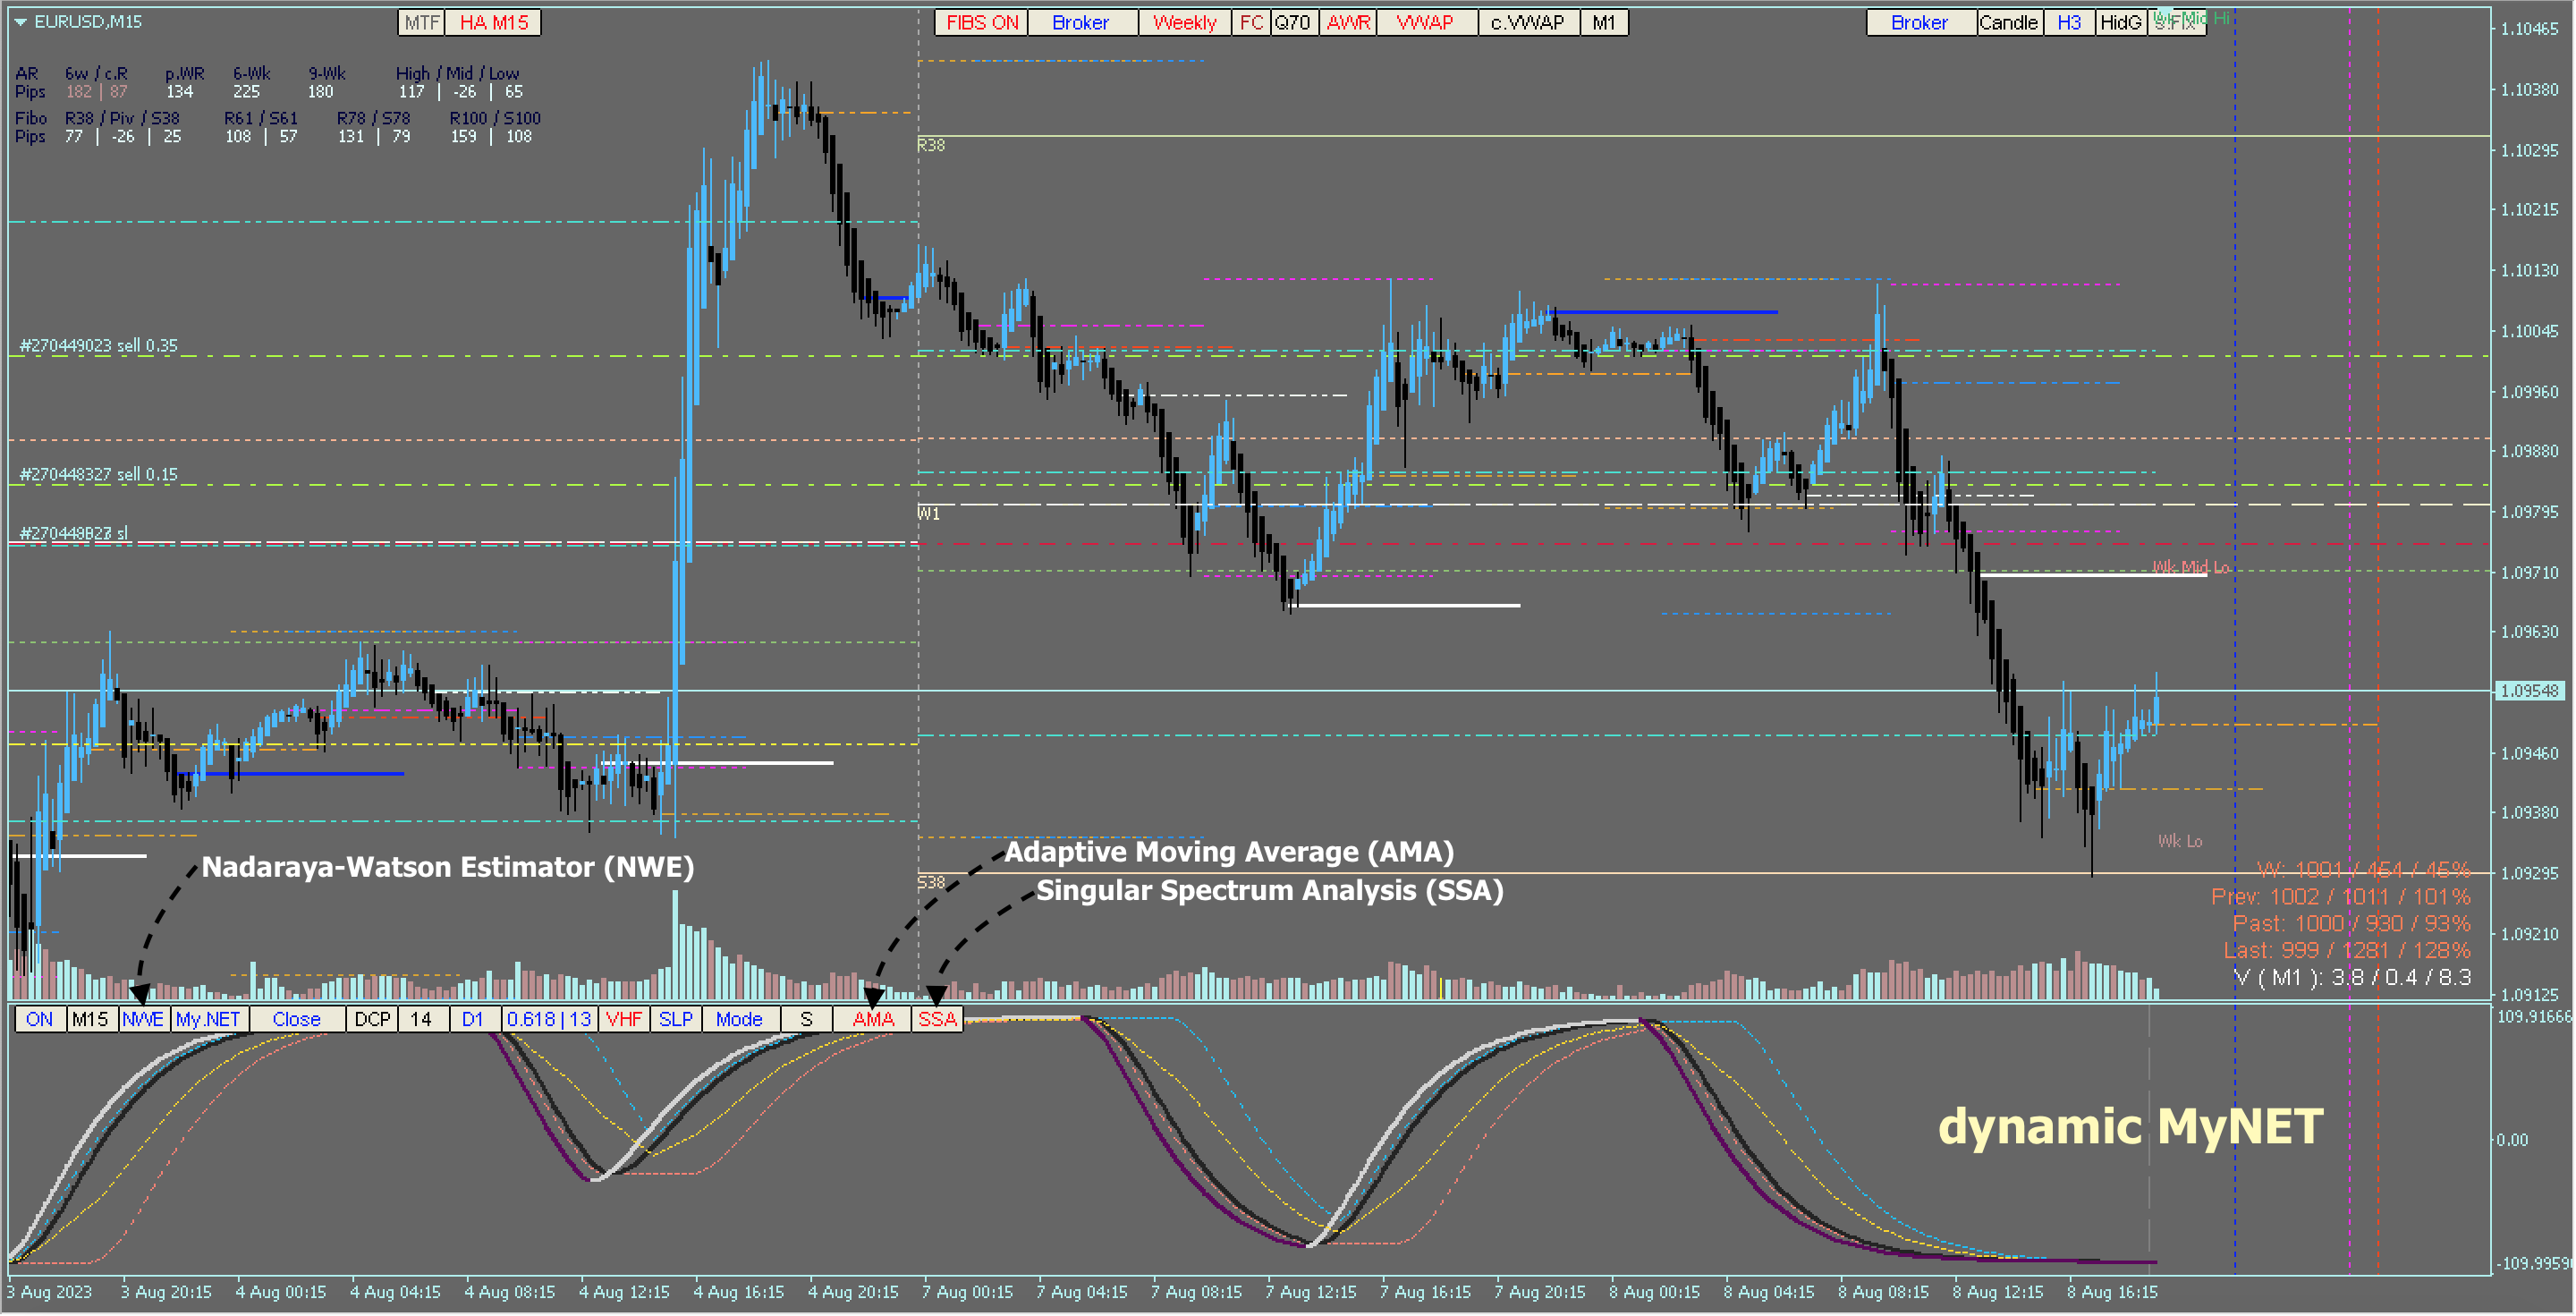The height and width of the screenshot is (1316, 2576).
Task: Enable the VWAP button
Action: click(x=1426, y=22)
